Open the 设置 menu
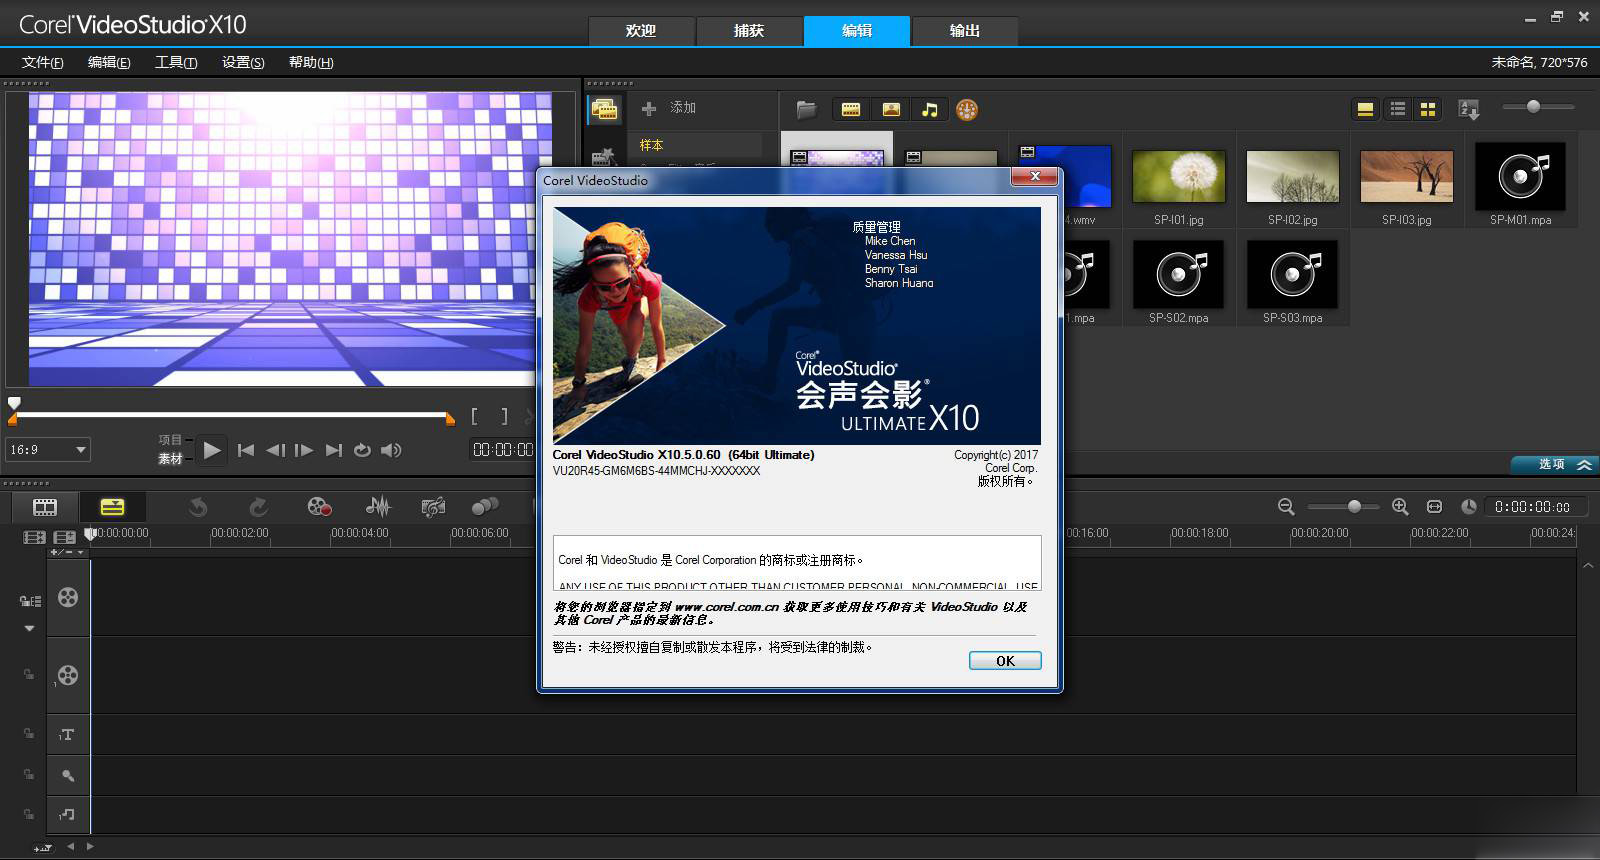1600x860 pixels. [243, 62]
